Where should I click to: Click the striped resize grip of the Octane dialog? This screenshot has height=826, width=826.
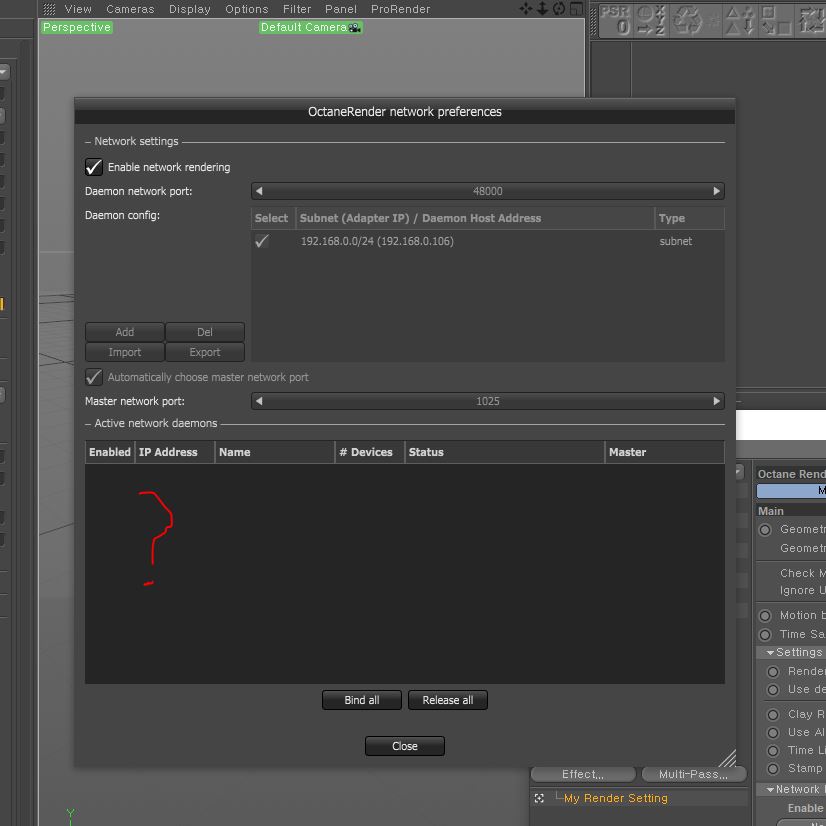coord(727,758)
